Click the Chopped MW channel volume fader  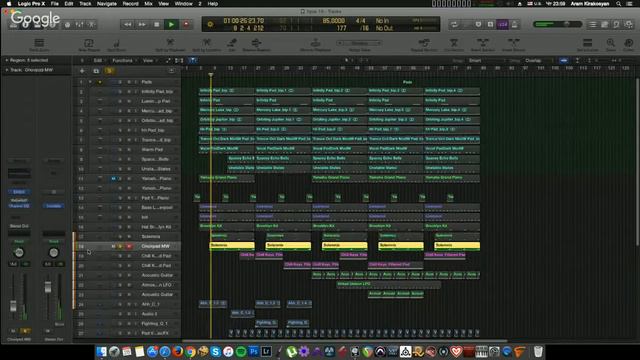[13, 305]
